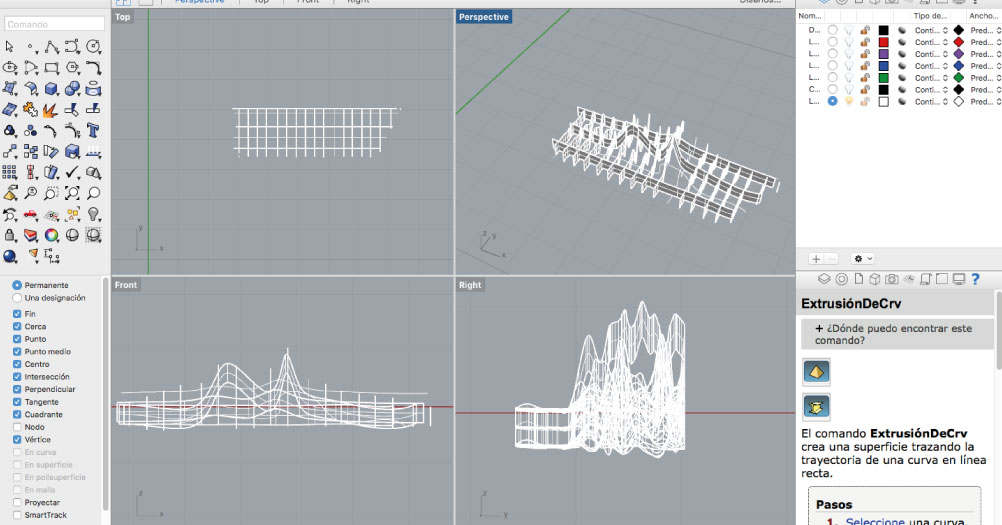The image size is (1002, 525).
Task: Open linetype dropdown of the green layer
Action: [930, 78]
